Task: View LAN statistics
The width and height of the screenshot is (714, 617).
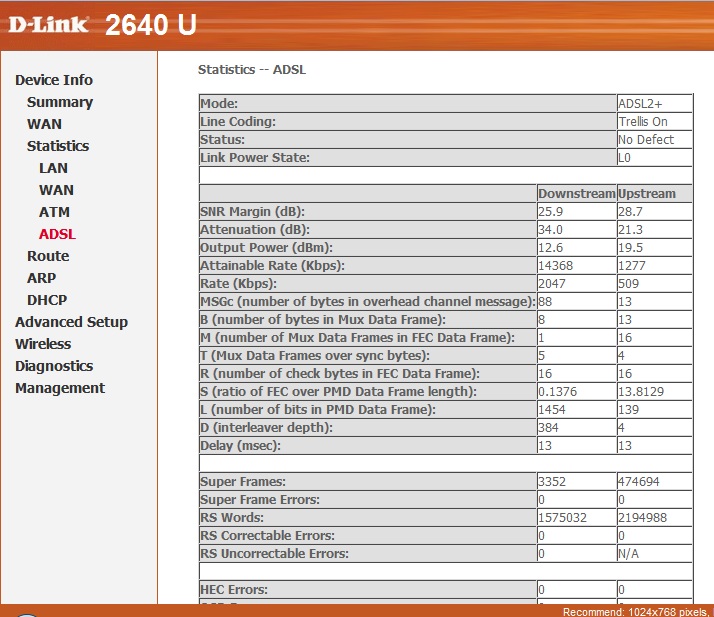Action: (x=53, y=168)
